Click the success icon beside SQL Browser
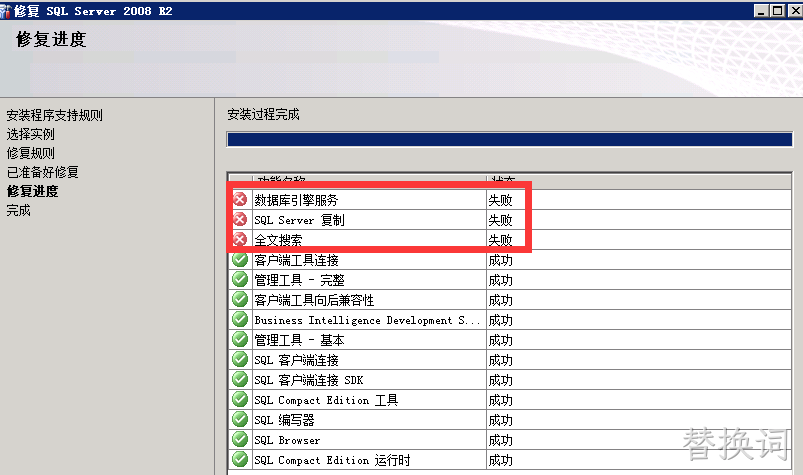 tap(240, 439)
